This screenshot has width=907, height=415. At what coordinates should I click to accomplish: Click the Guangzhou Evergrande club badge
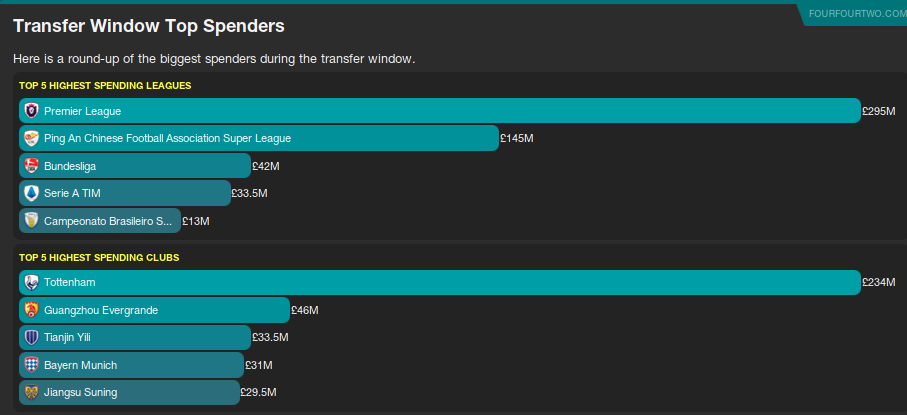(31, 310)
